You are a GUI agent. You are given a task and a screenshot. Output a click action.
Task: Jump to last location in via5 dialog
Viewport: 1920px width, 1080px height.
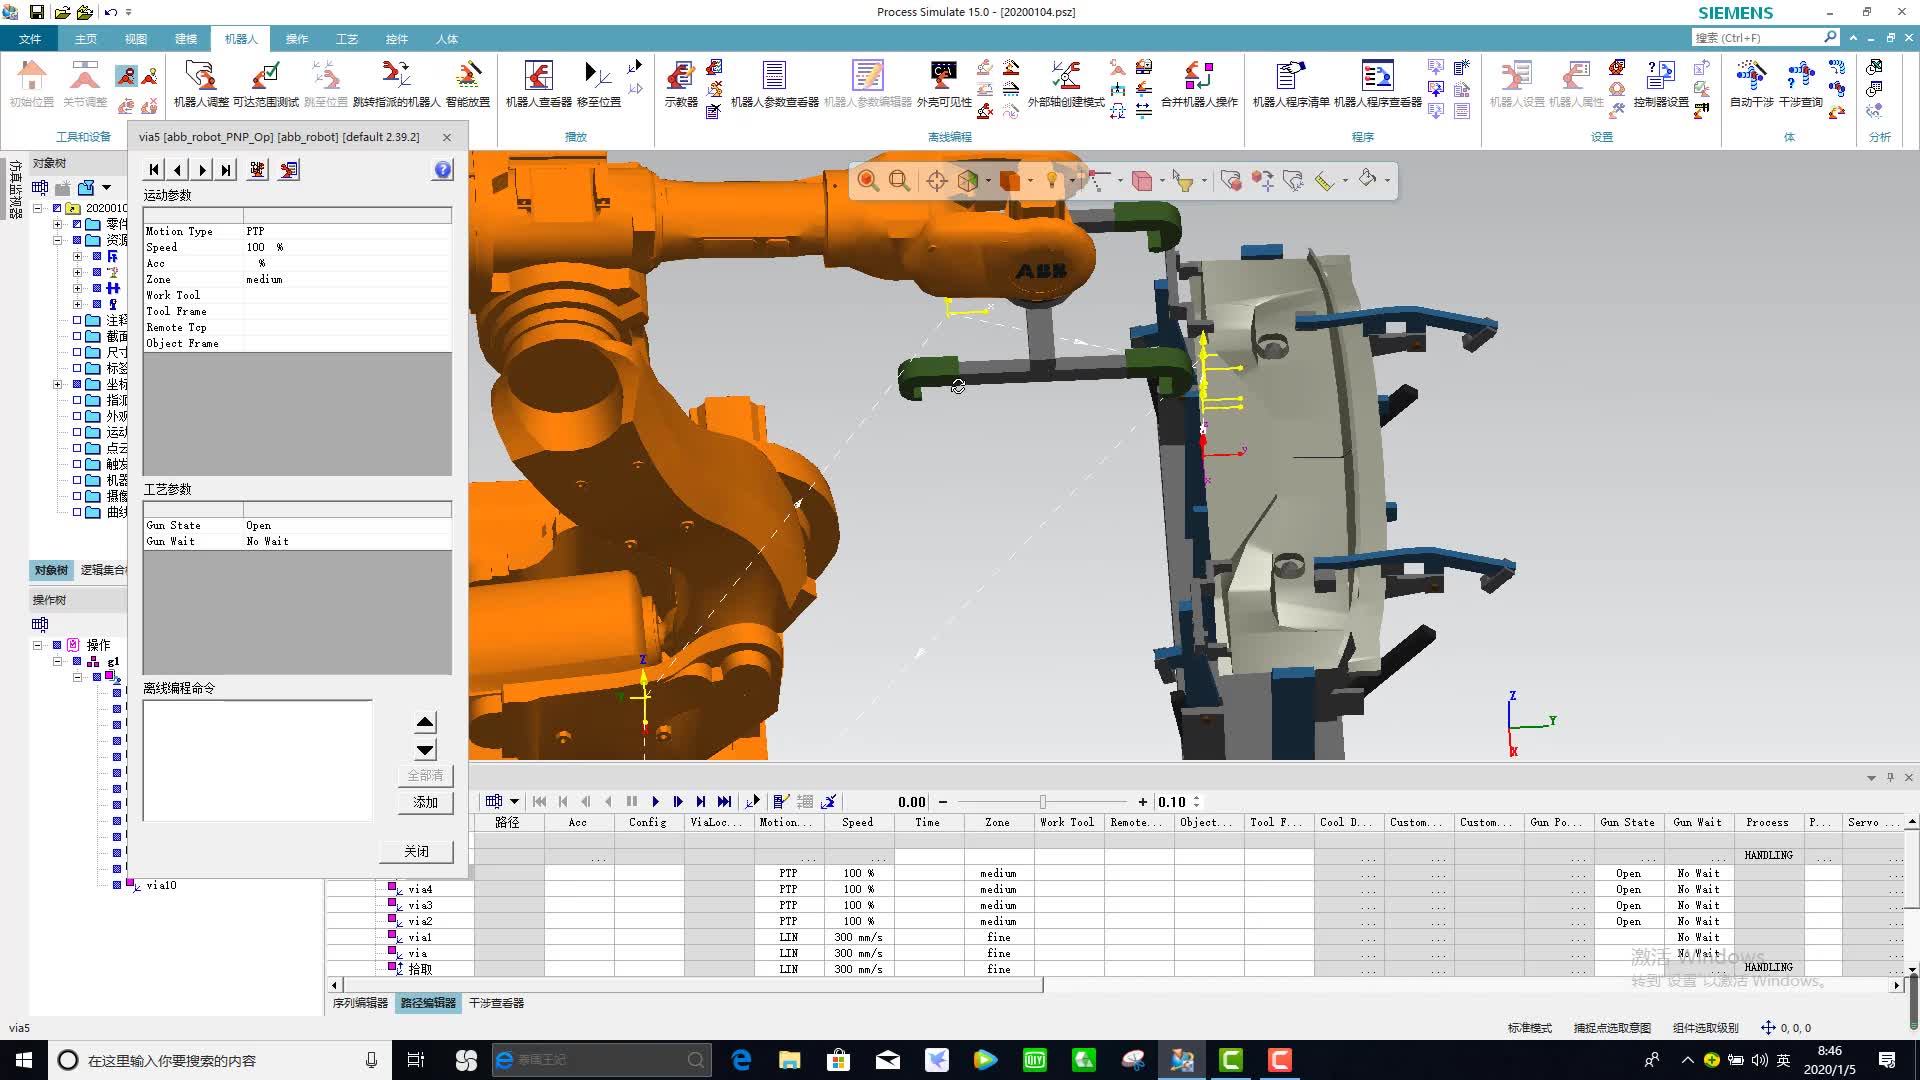pyautogui.click(x=227, y=170)
